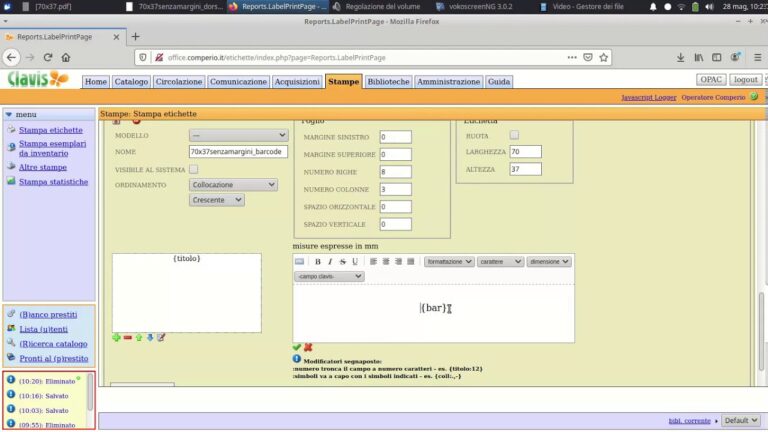This screenshot has height=432, width=768.
Task: Go to Firefox home page
Action: [x=66, y=57]
